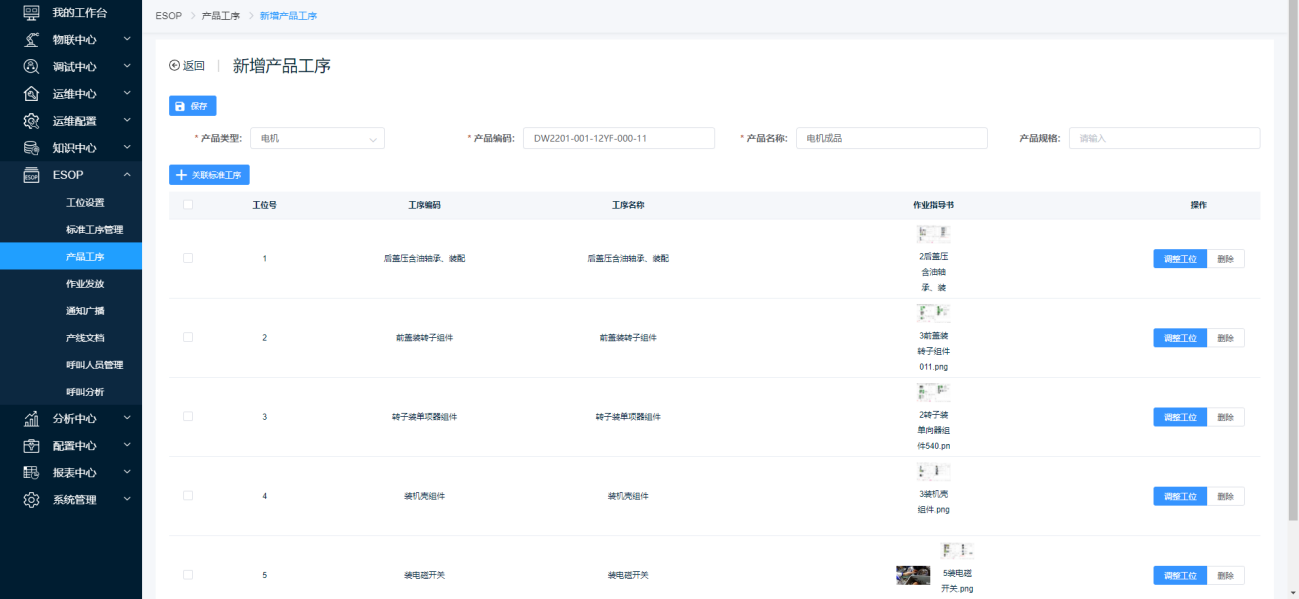1299x599 pixels.
Task: Select the checkbox for 装机壳组件 row
Action: click(x=188, y=495)
